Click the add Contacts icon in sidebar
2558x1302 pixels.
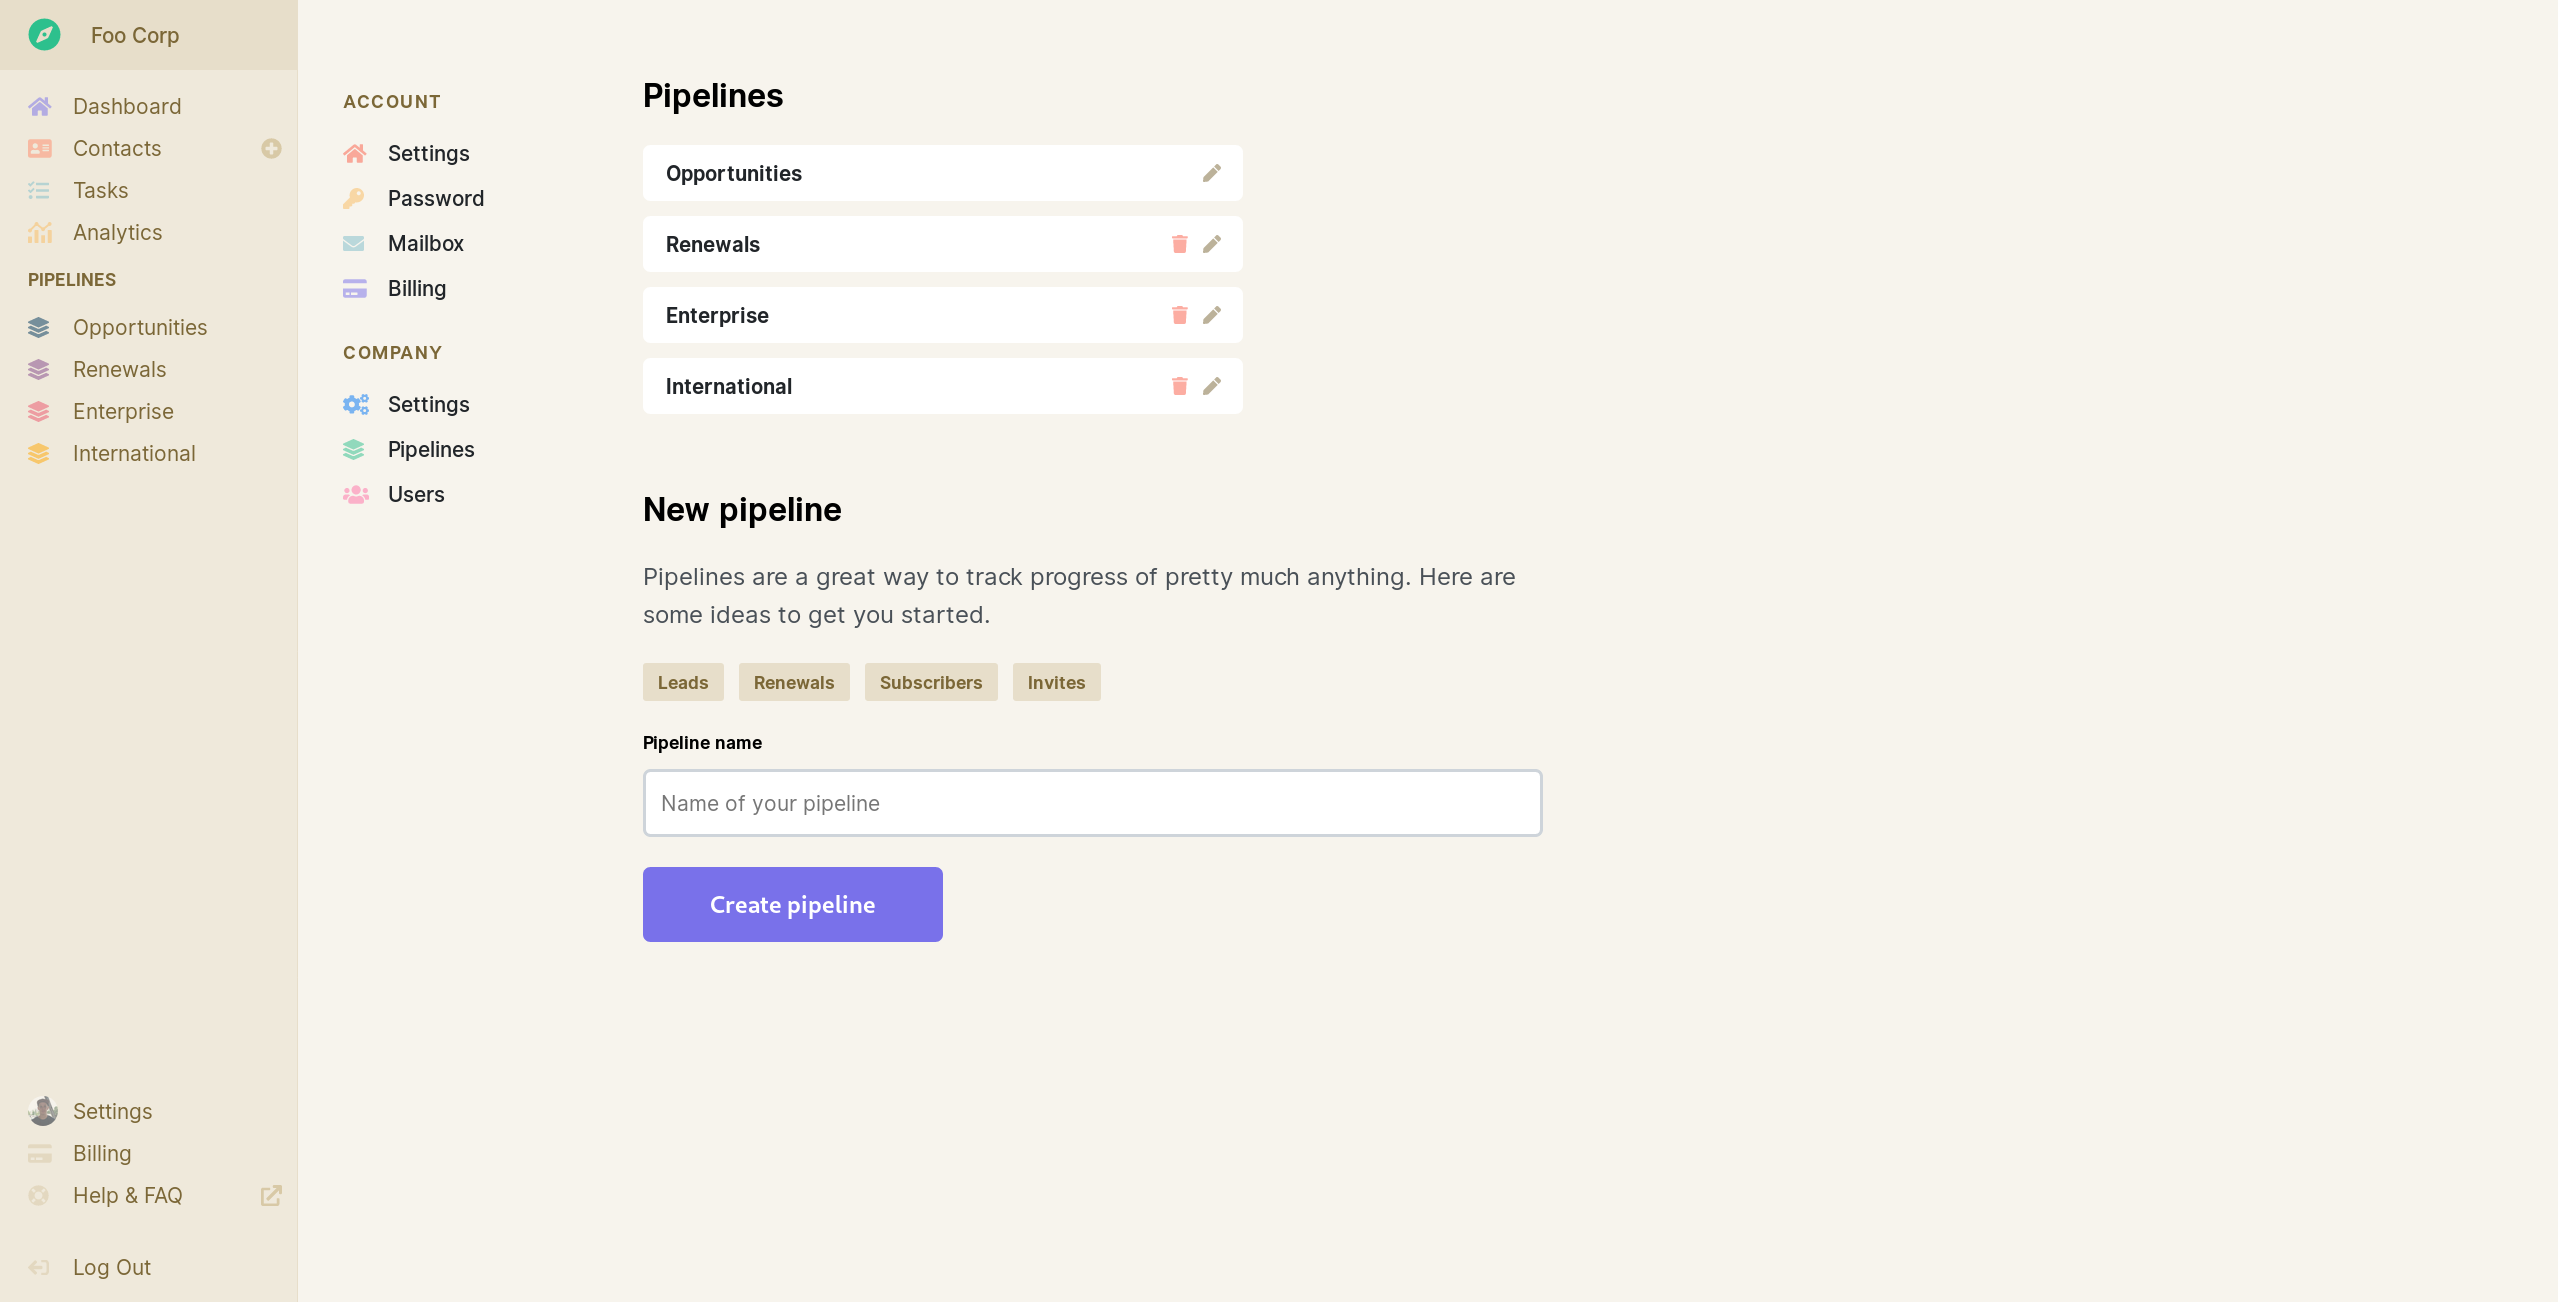271,148
